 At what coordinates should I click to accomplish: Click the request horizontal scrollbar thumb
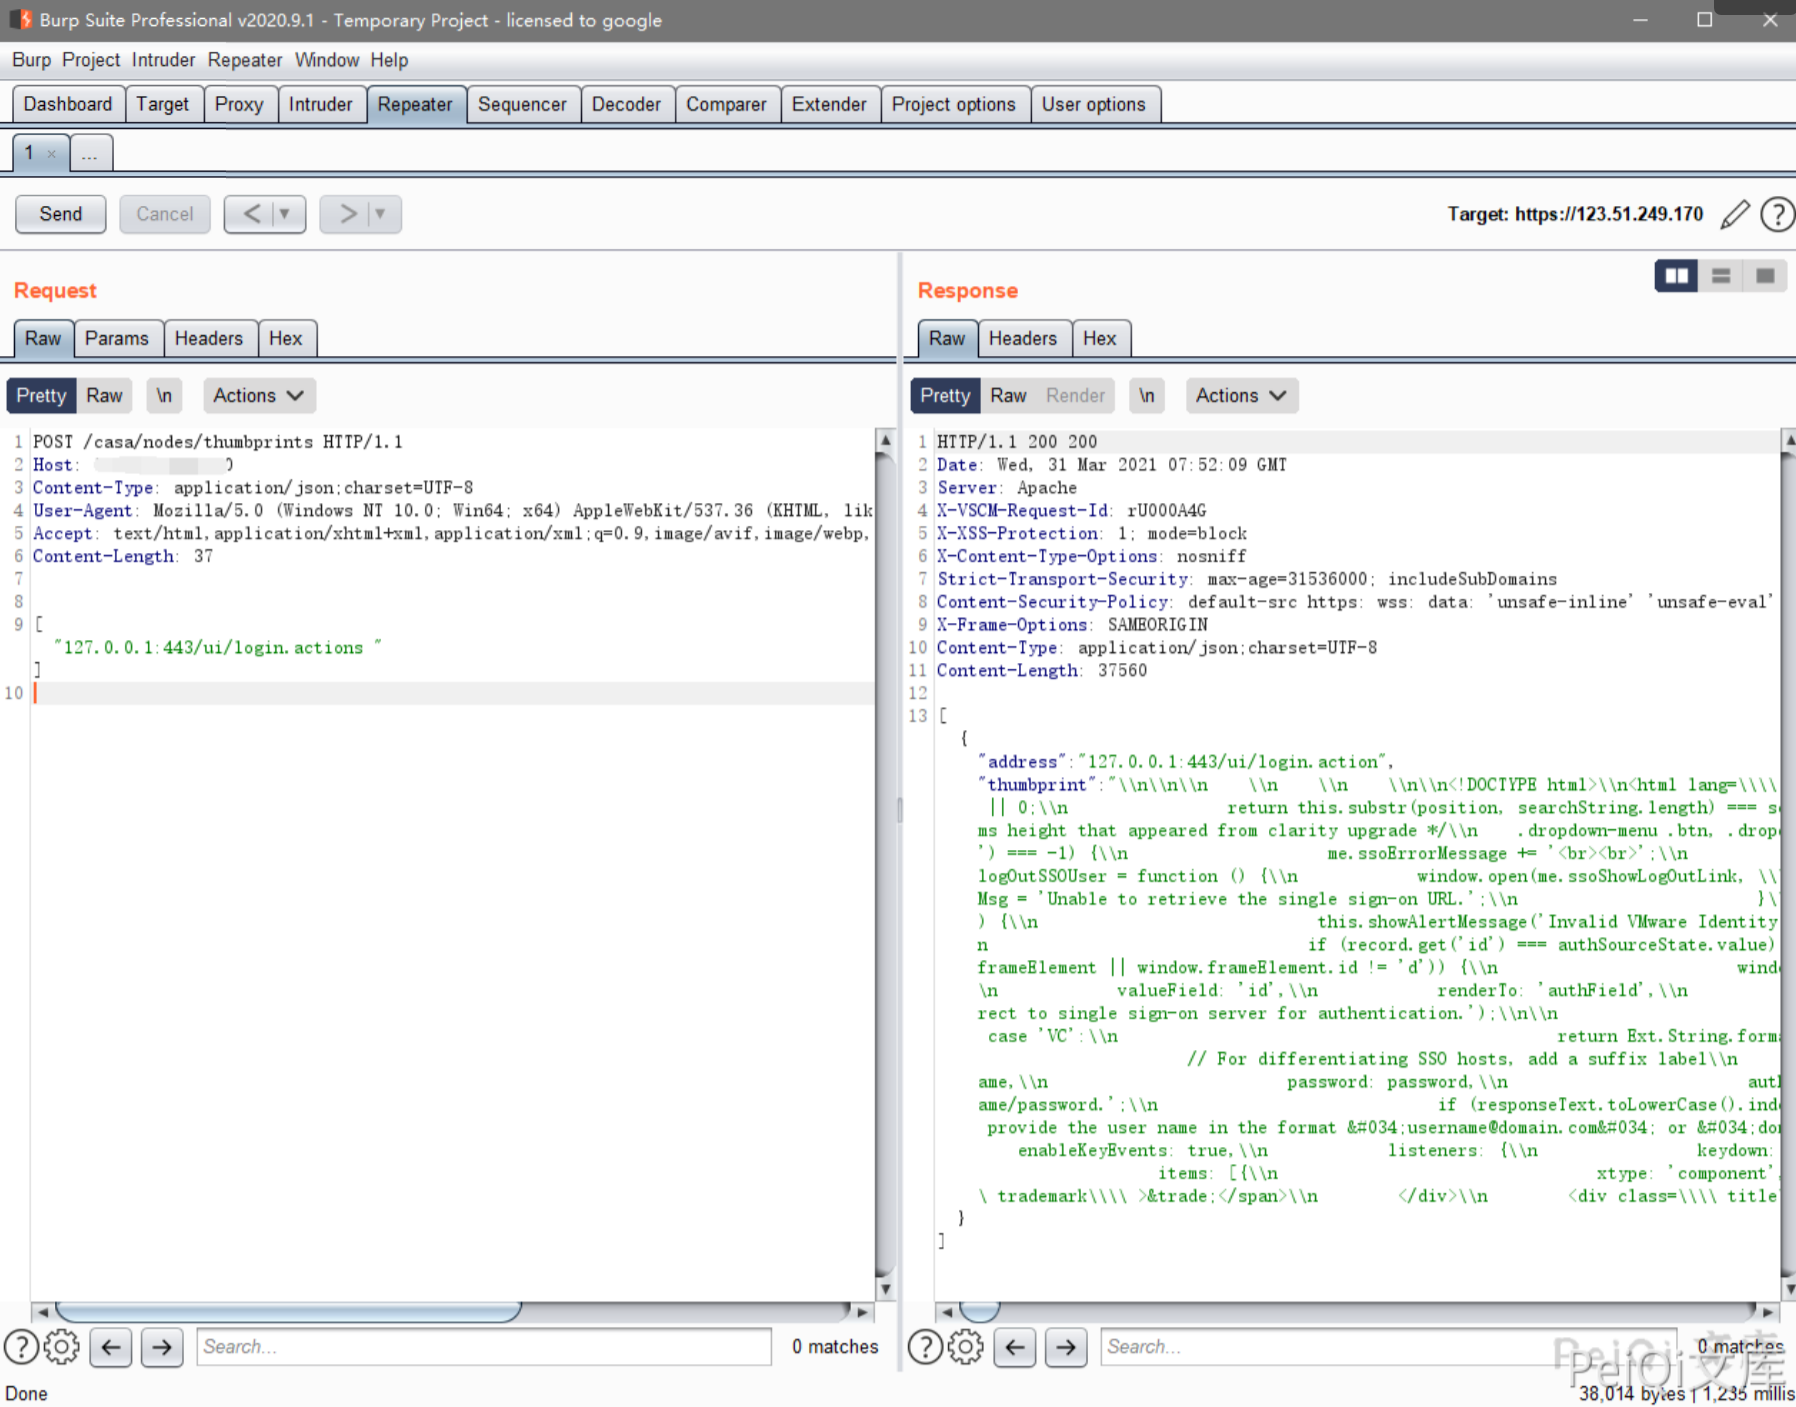tap(288, 1311)
